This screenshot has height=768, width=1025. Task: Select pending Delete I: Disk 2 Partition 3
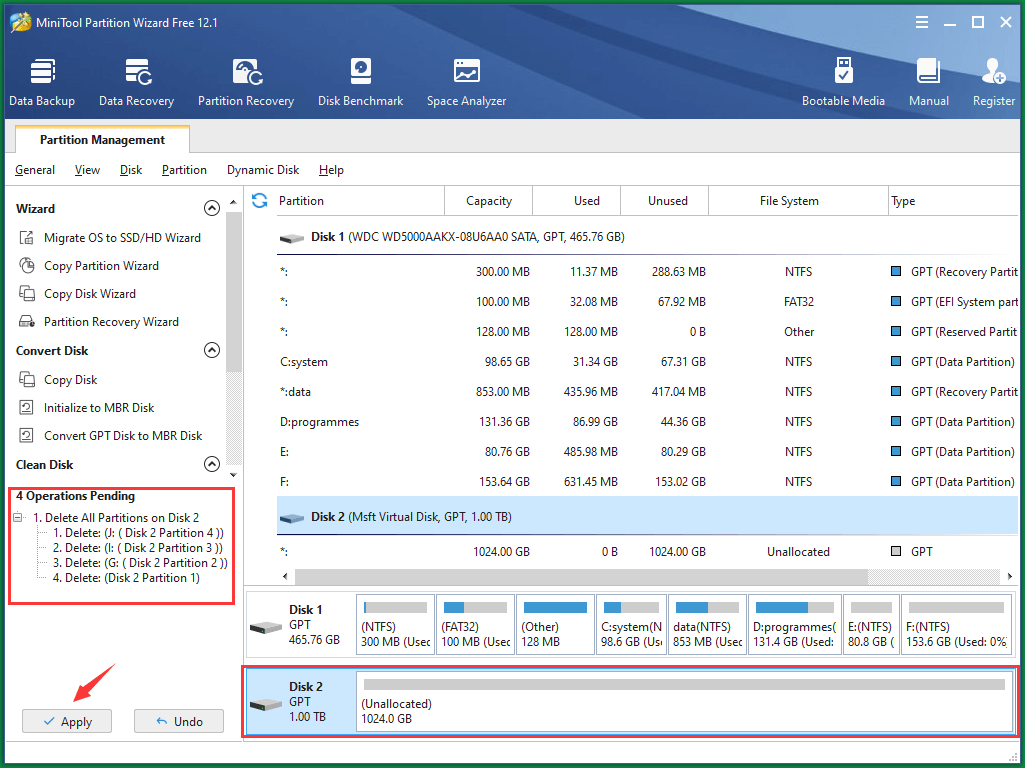point(138,548)
